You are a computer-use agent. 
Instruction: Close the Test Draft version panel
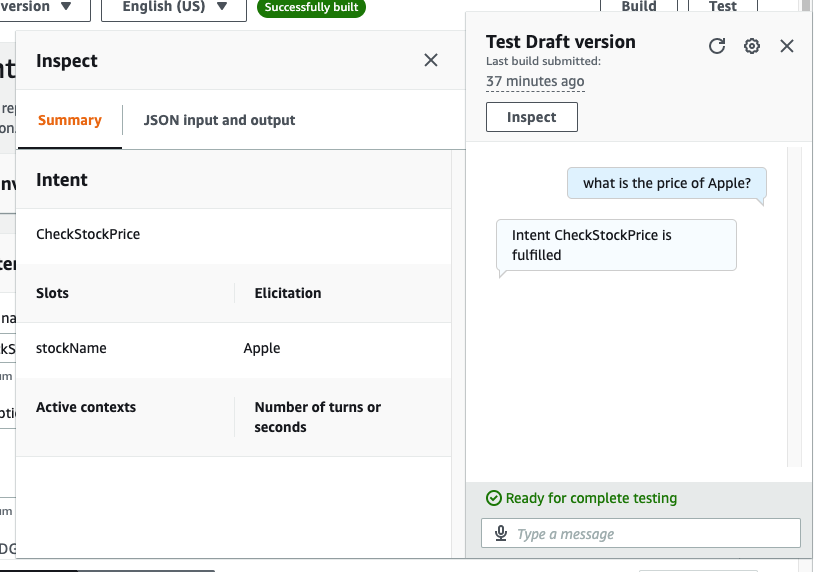787,46
